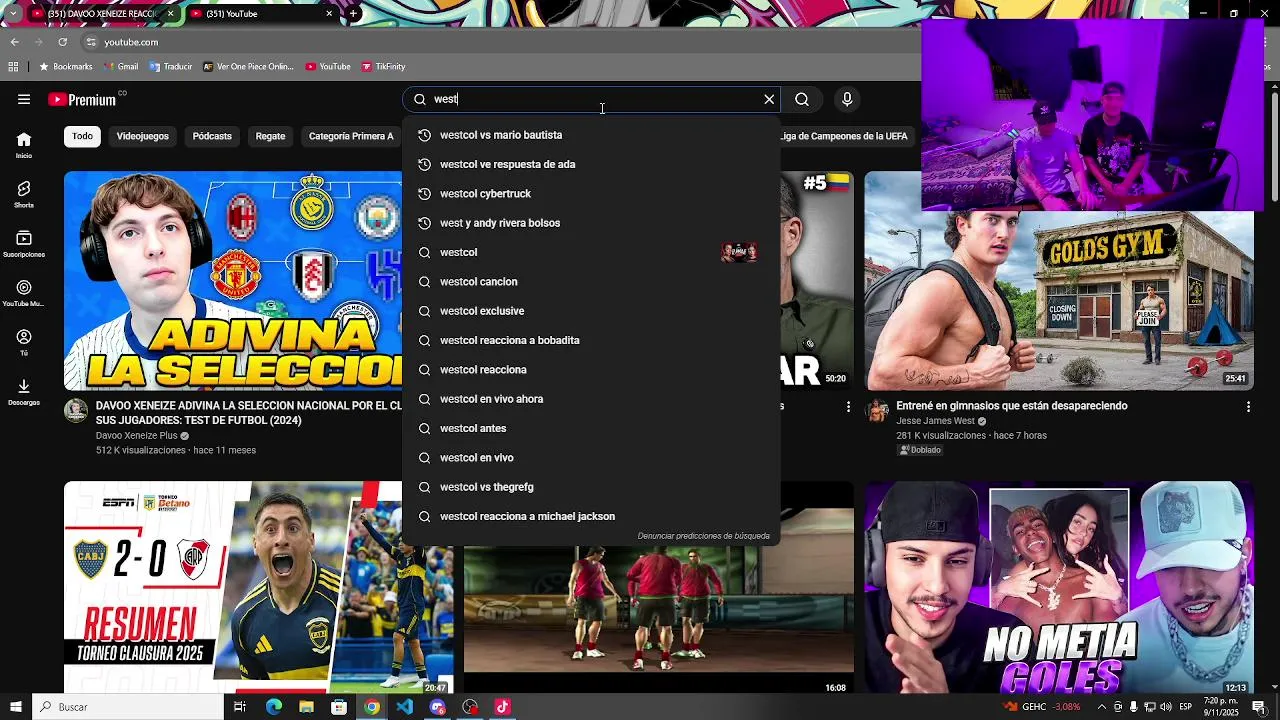Choose suggestion westcol cybertruck
This screenshot has width=1280, height=720.
tap(591, 194)
